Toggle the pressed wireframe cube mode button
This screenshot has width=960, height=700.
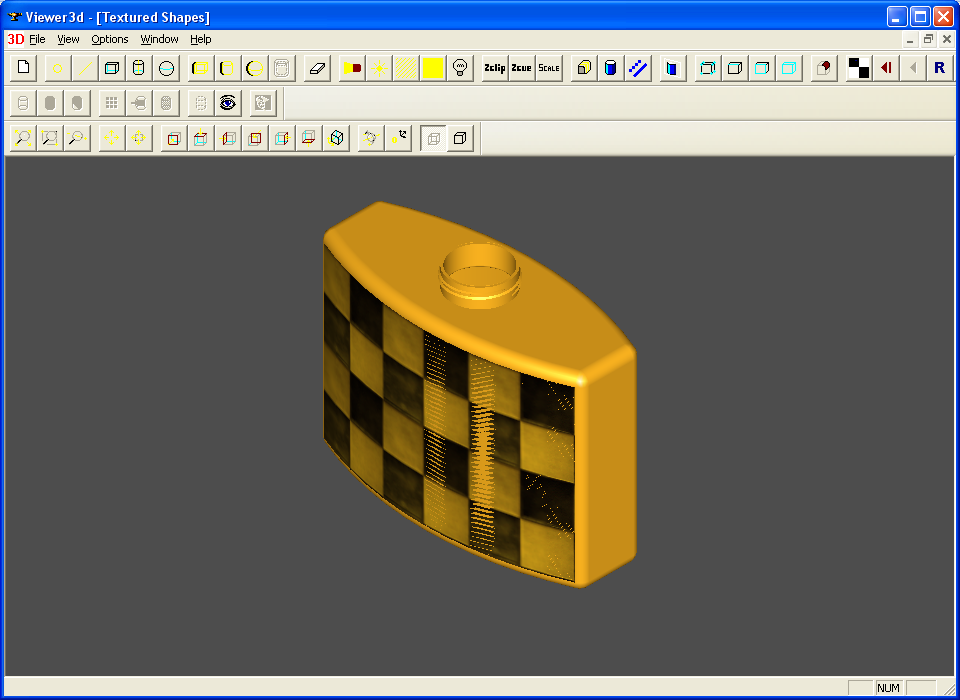(x=433, y=138)
